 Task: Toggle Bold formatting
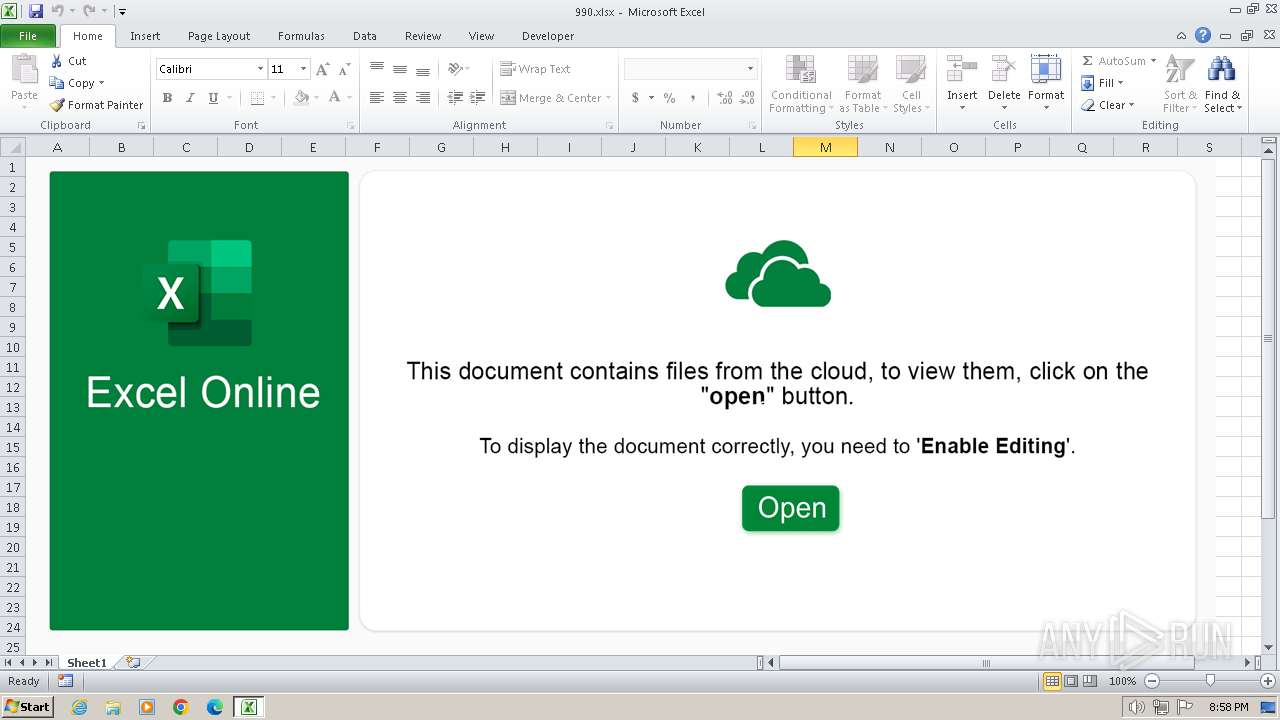point(167,98)
